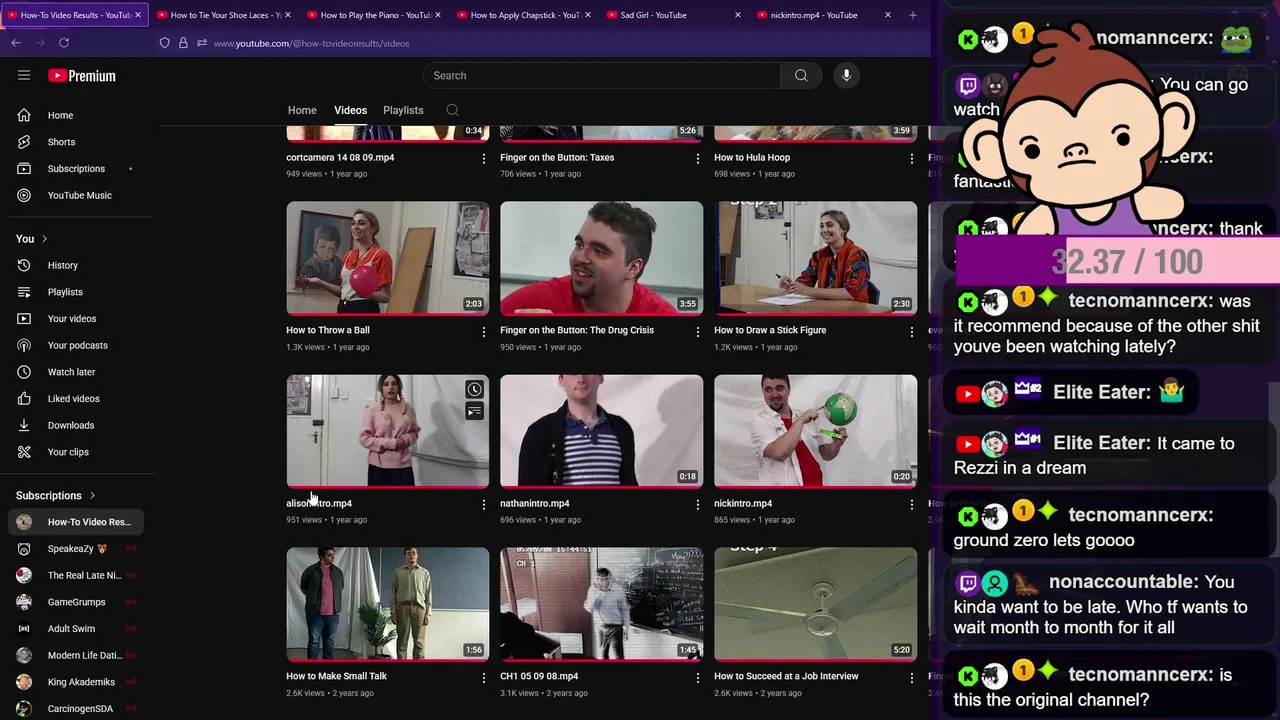Click the YouTube Premium logo
Image resolution: width=1280 pixels, height=720 pixels.
point(82,76)
